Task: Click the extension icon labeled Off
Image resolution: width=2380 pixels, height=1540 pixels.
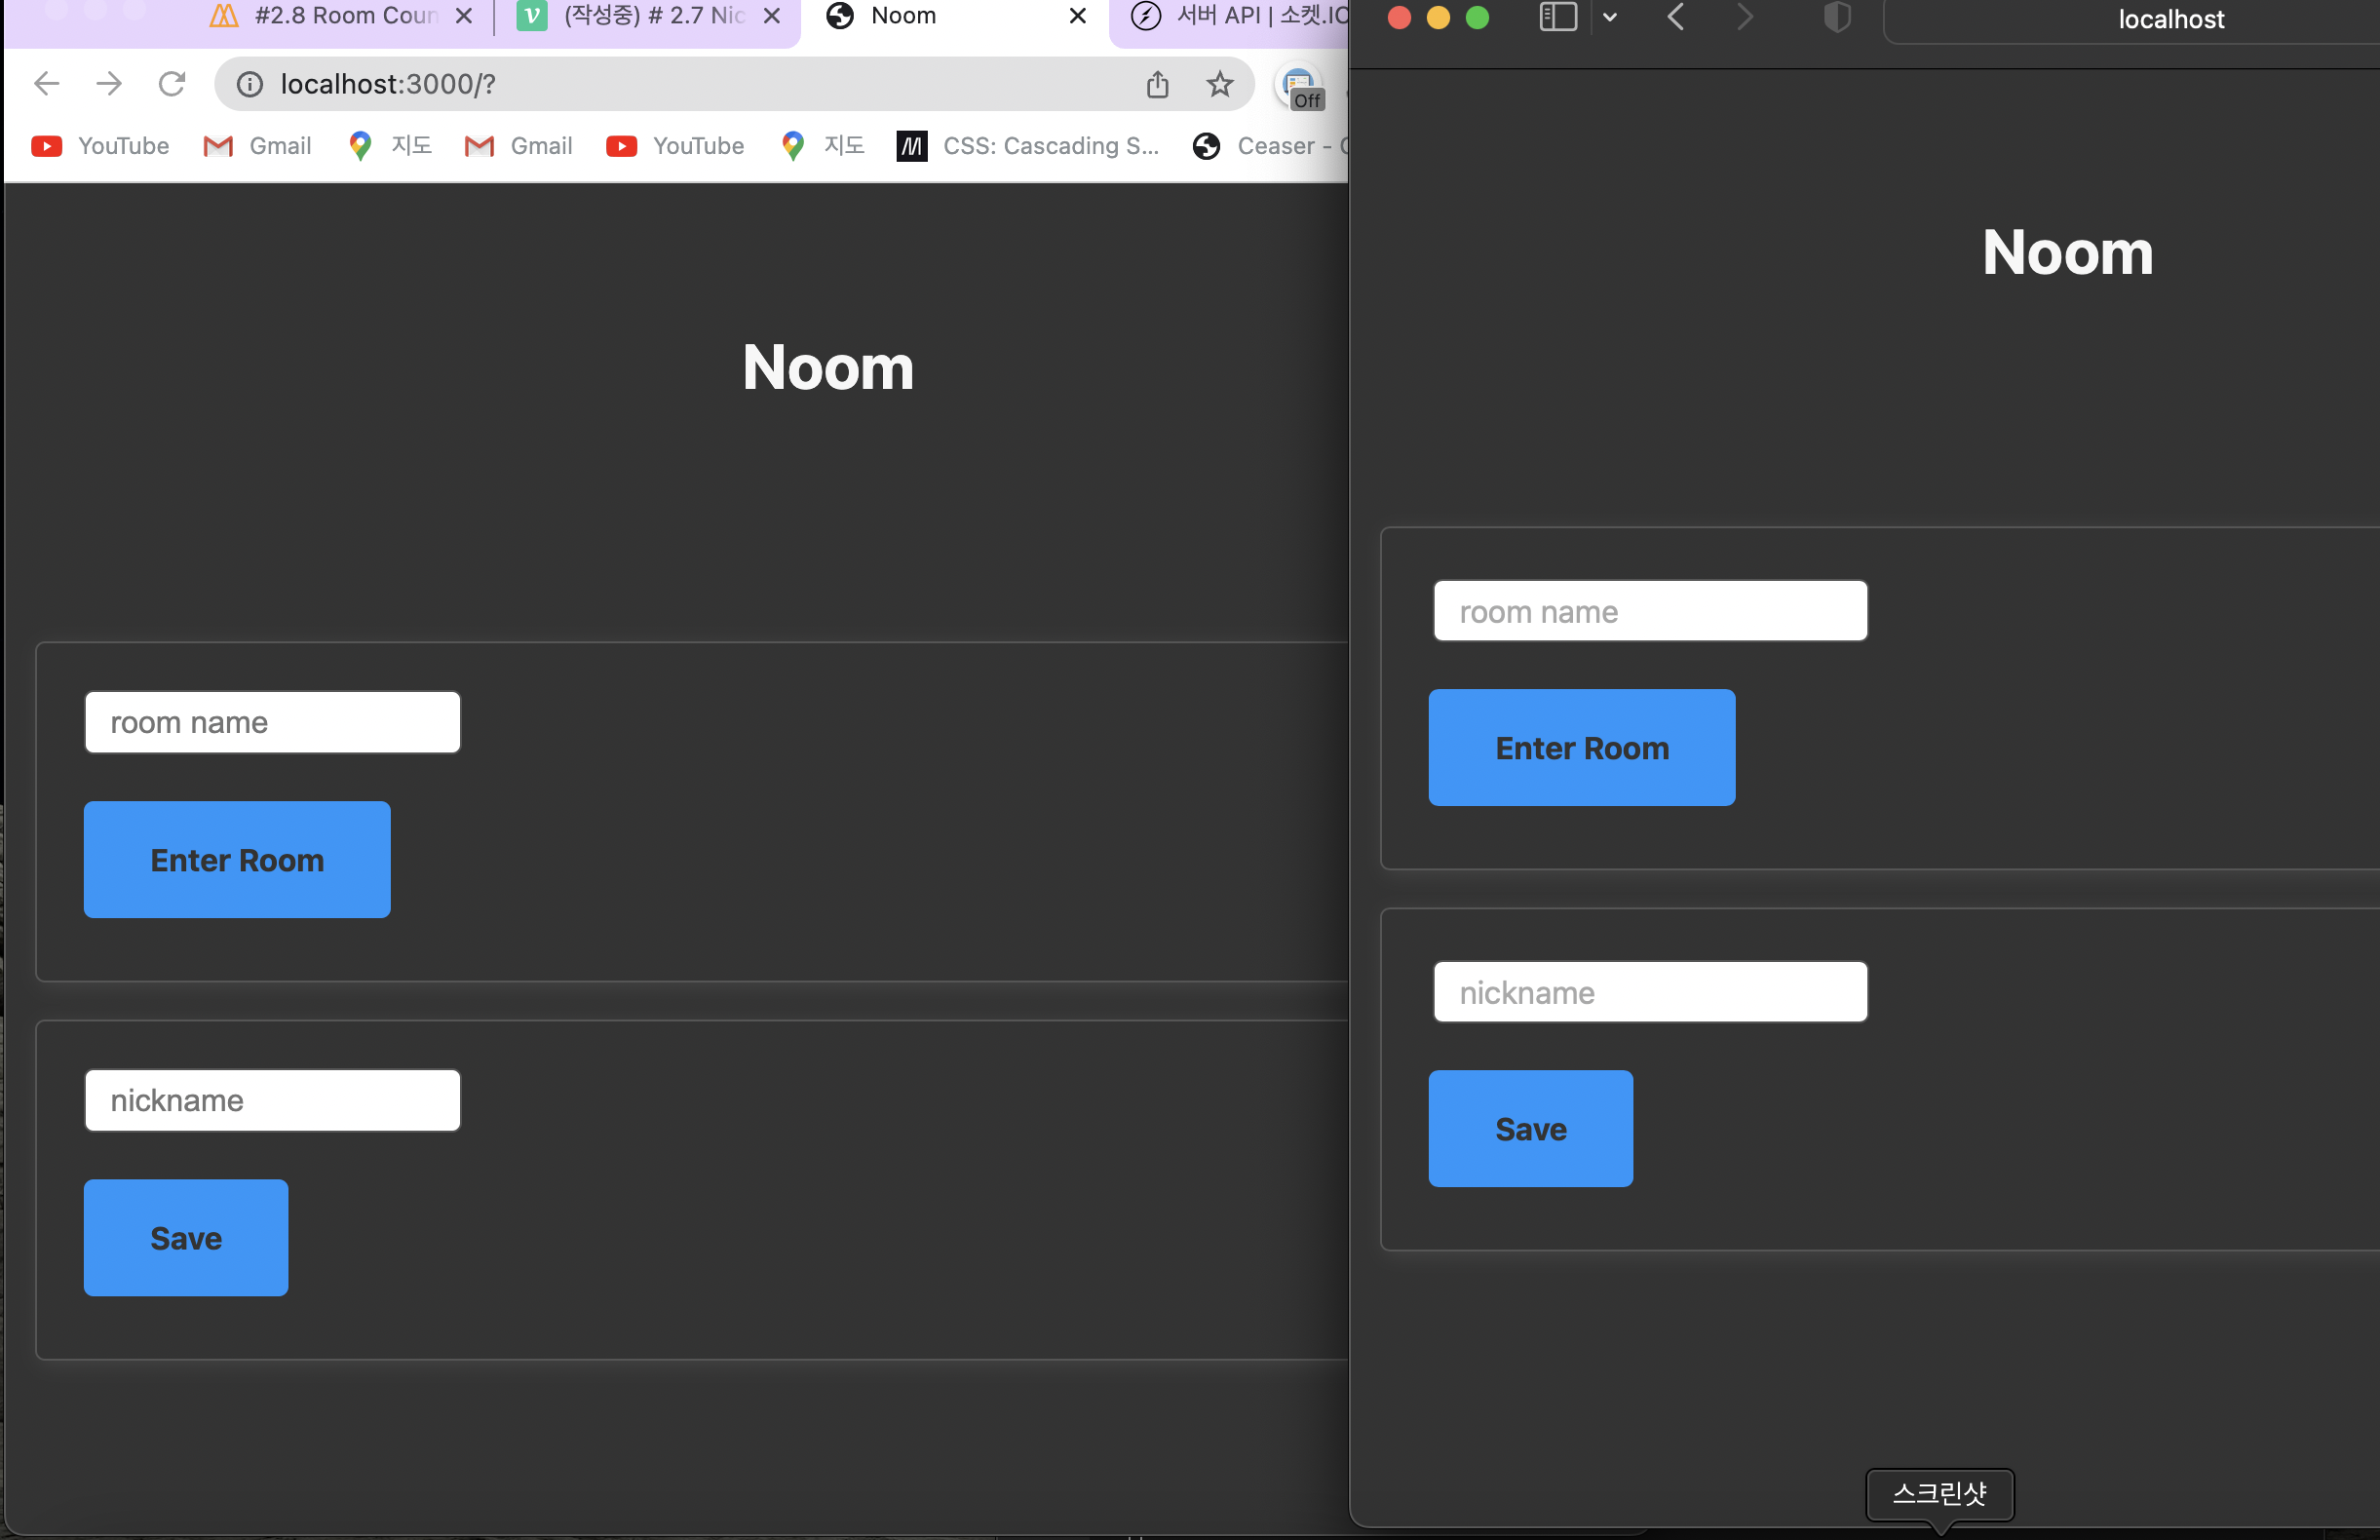Action: tap(1300, 88)
